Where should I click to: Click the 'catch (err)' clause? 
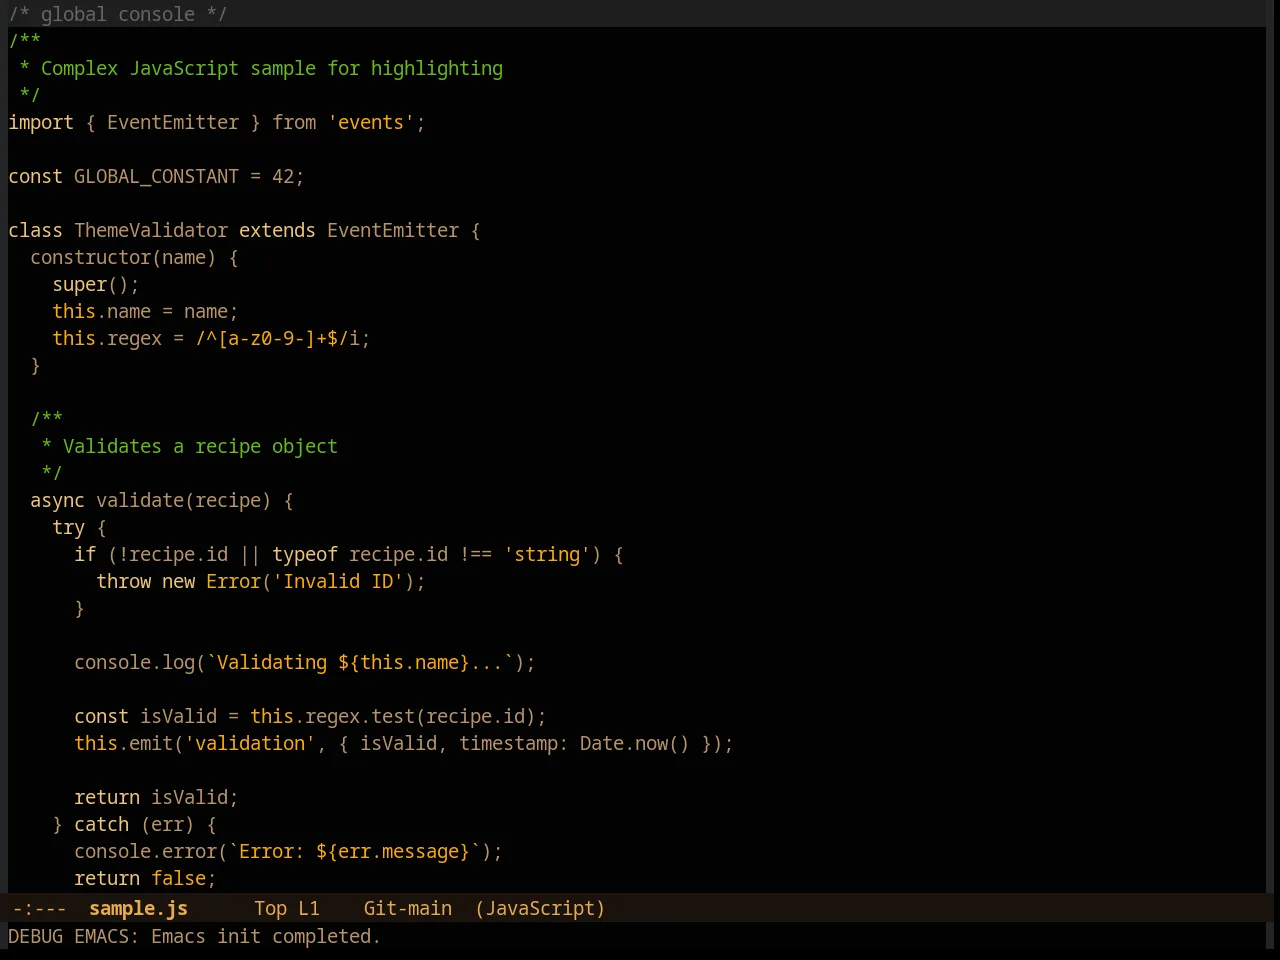(134, 824)
